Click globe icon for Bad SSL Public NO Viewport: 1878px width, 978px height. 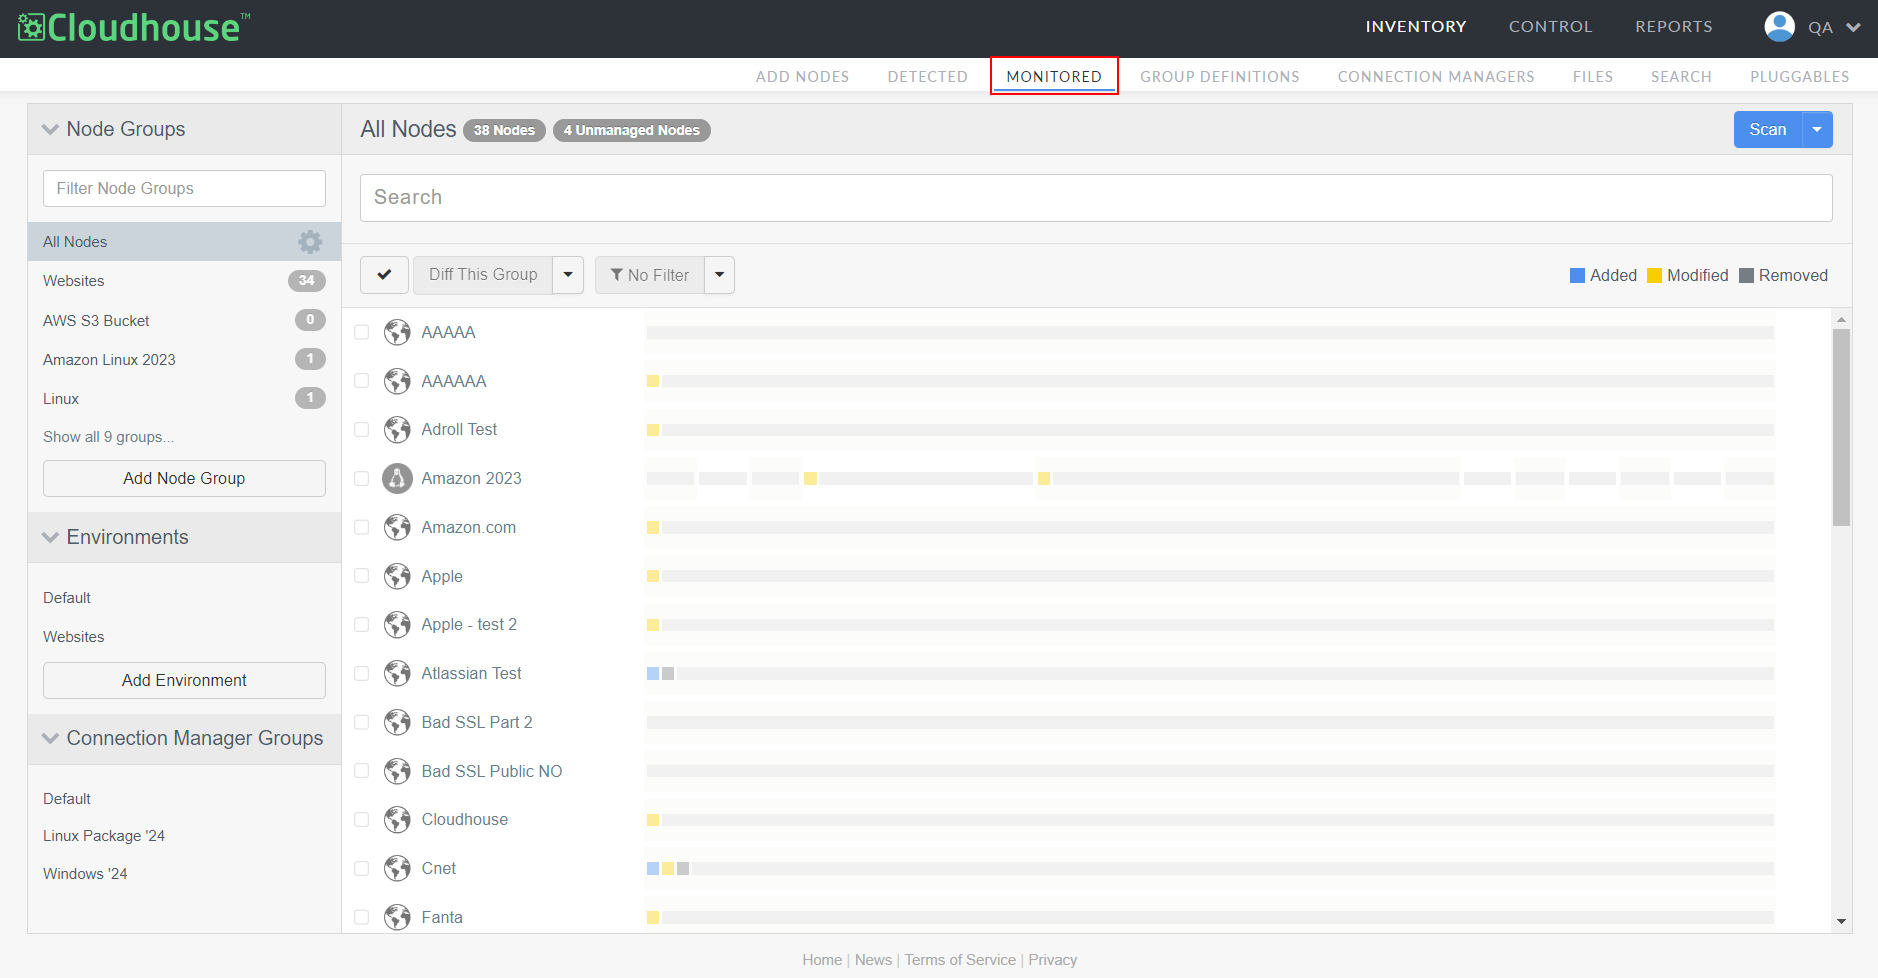(397, 771)
